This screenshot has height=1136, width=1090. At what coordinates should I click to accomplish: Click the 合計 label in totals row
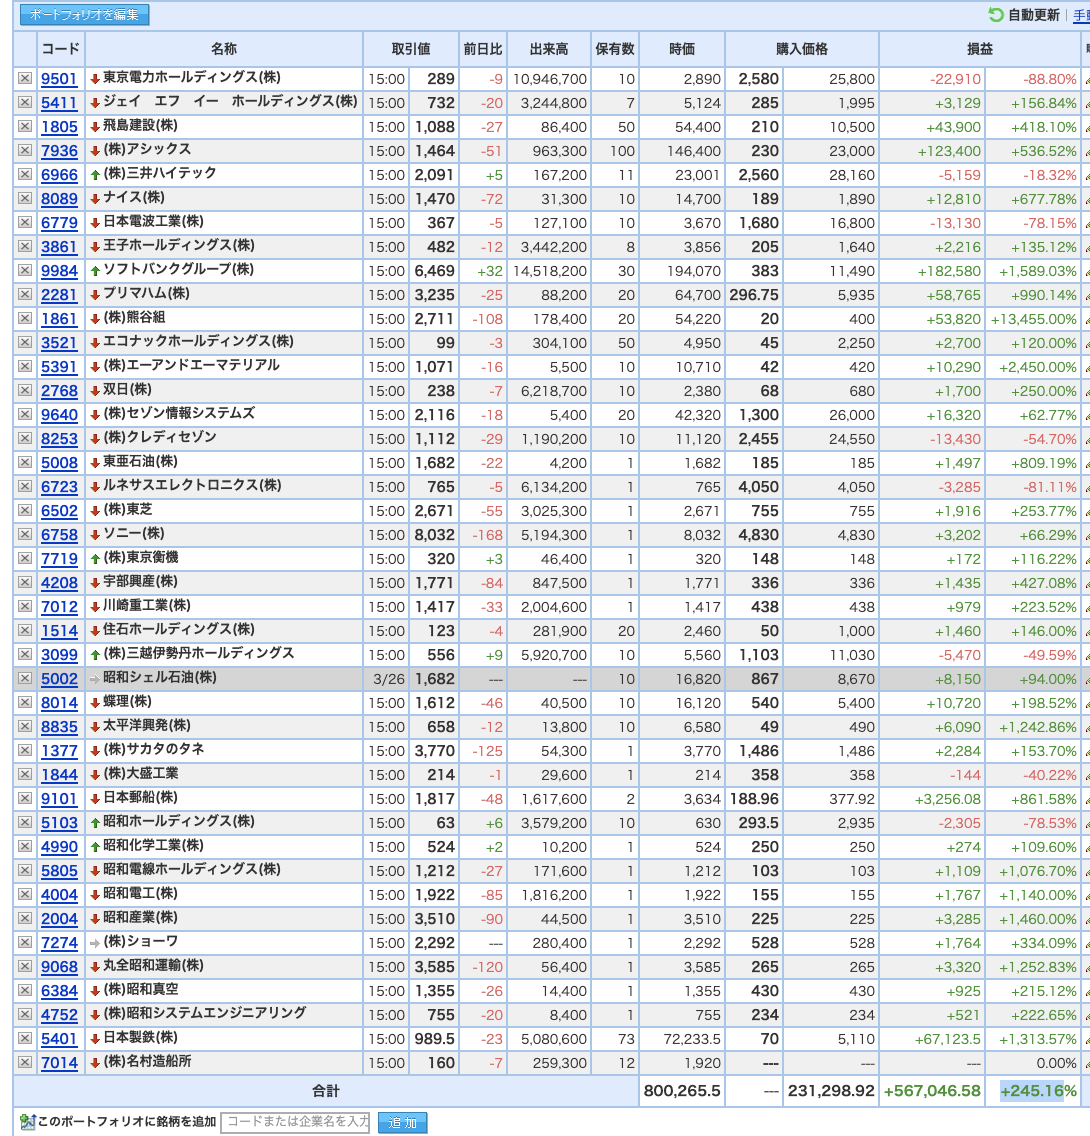pos(325,1091)
